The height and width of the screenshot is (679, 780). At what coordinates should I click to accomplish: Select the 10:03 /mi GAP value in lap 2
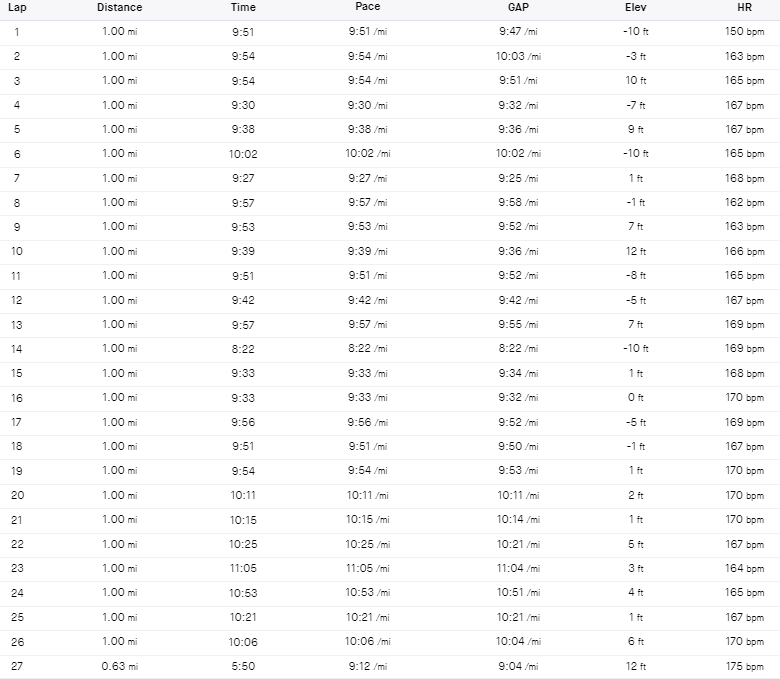pos(517,56)
